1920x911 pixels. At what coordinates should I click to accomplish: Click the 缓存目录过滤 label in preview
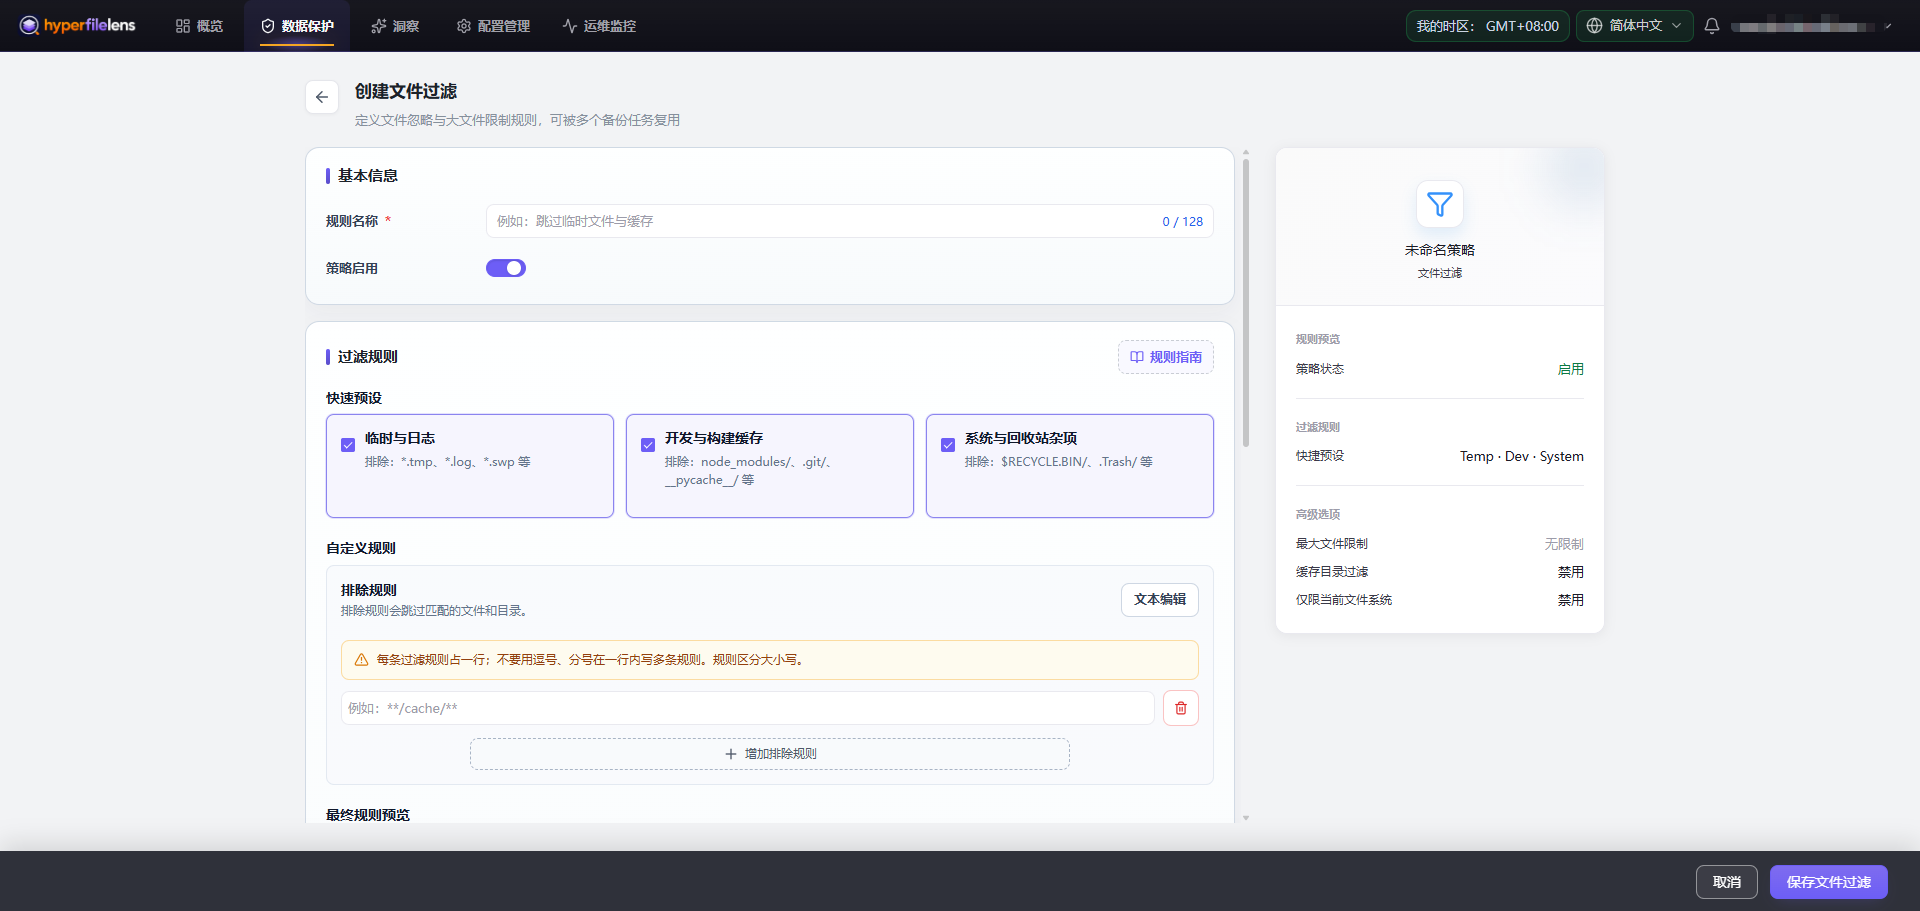pos(1332,572)
